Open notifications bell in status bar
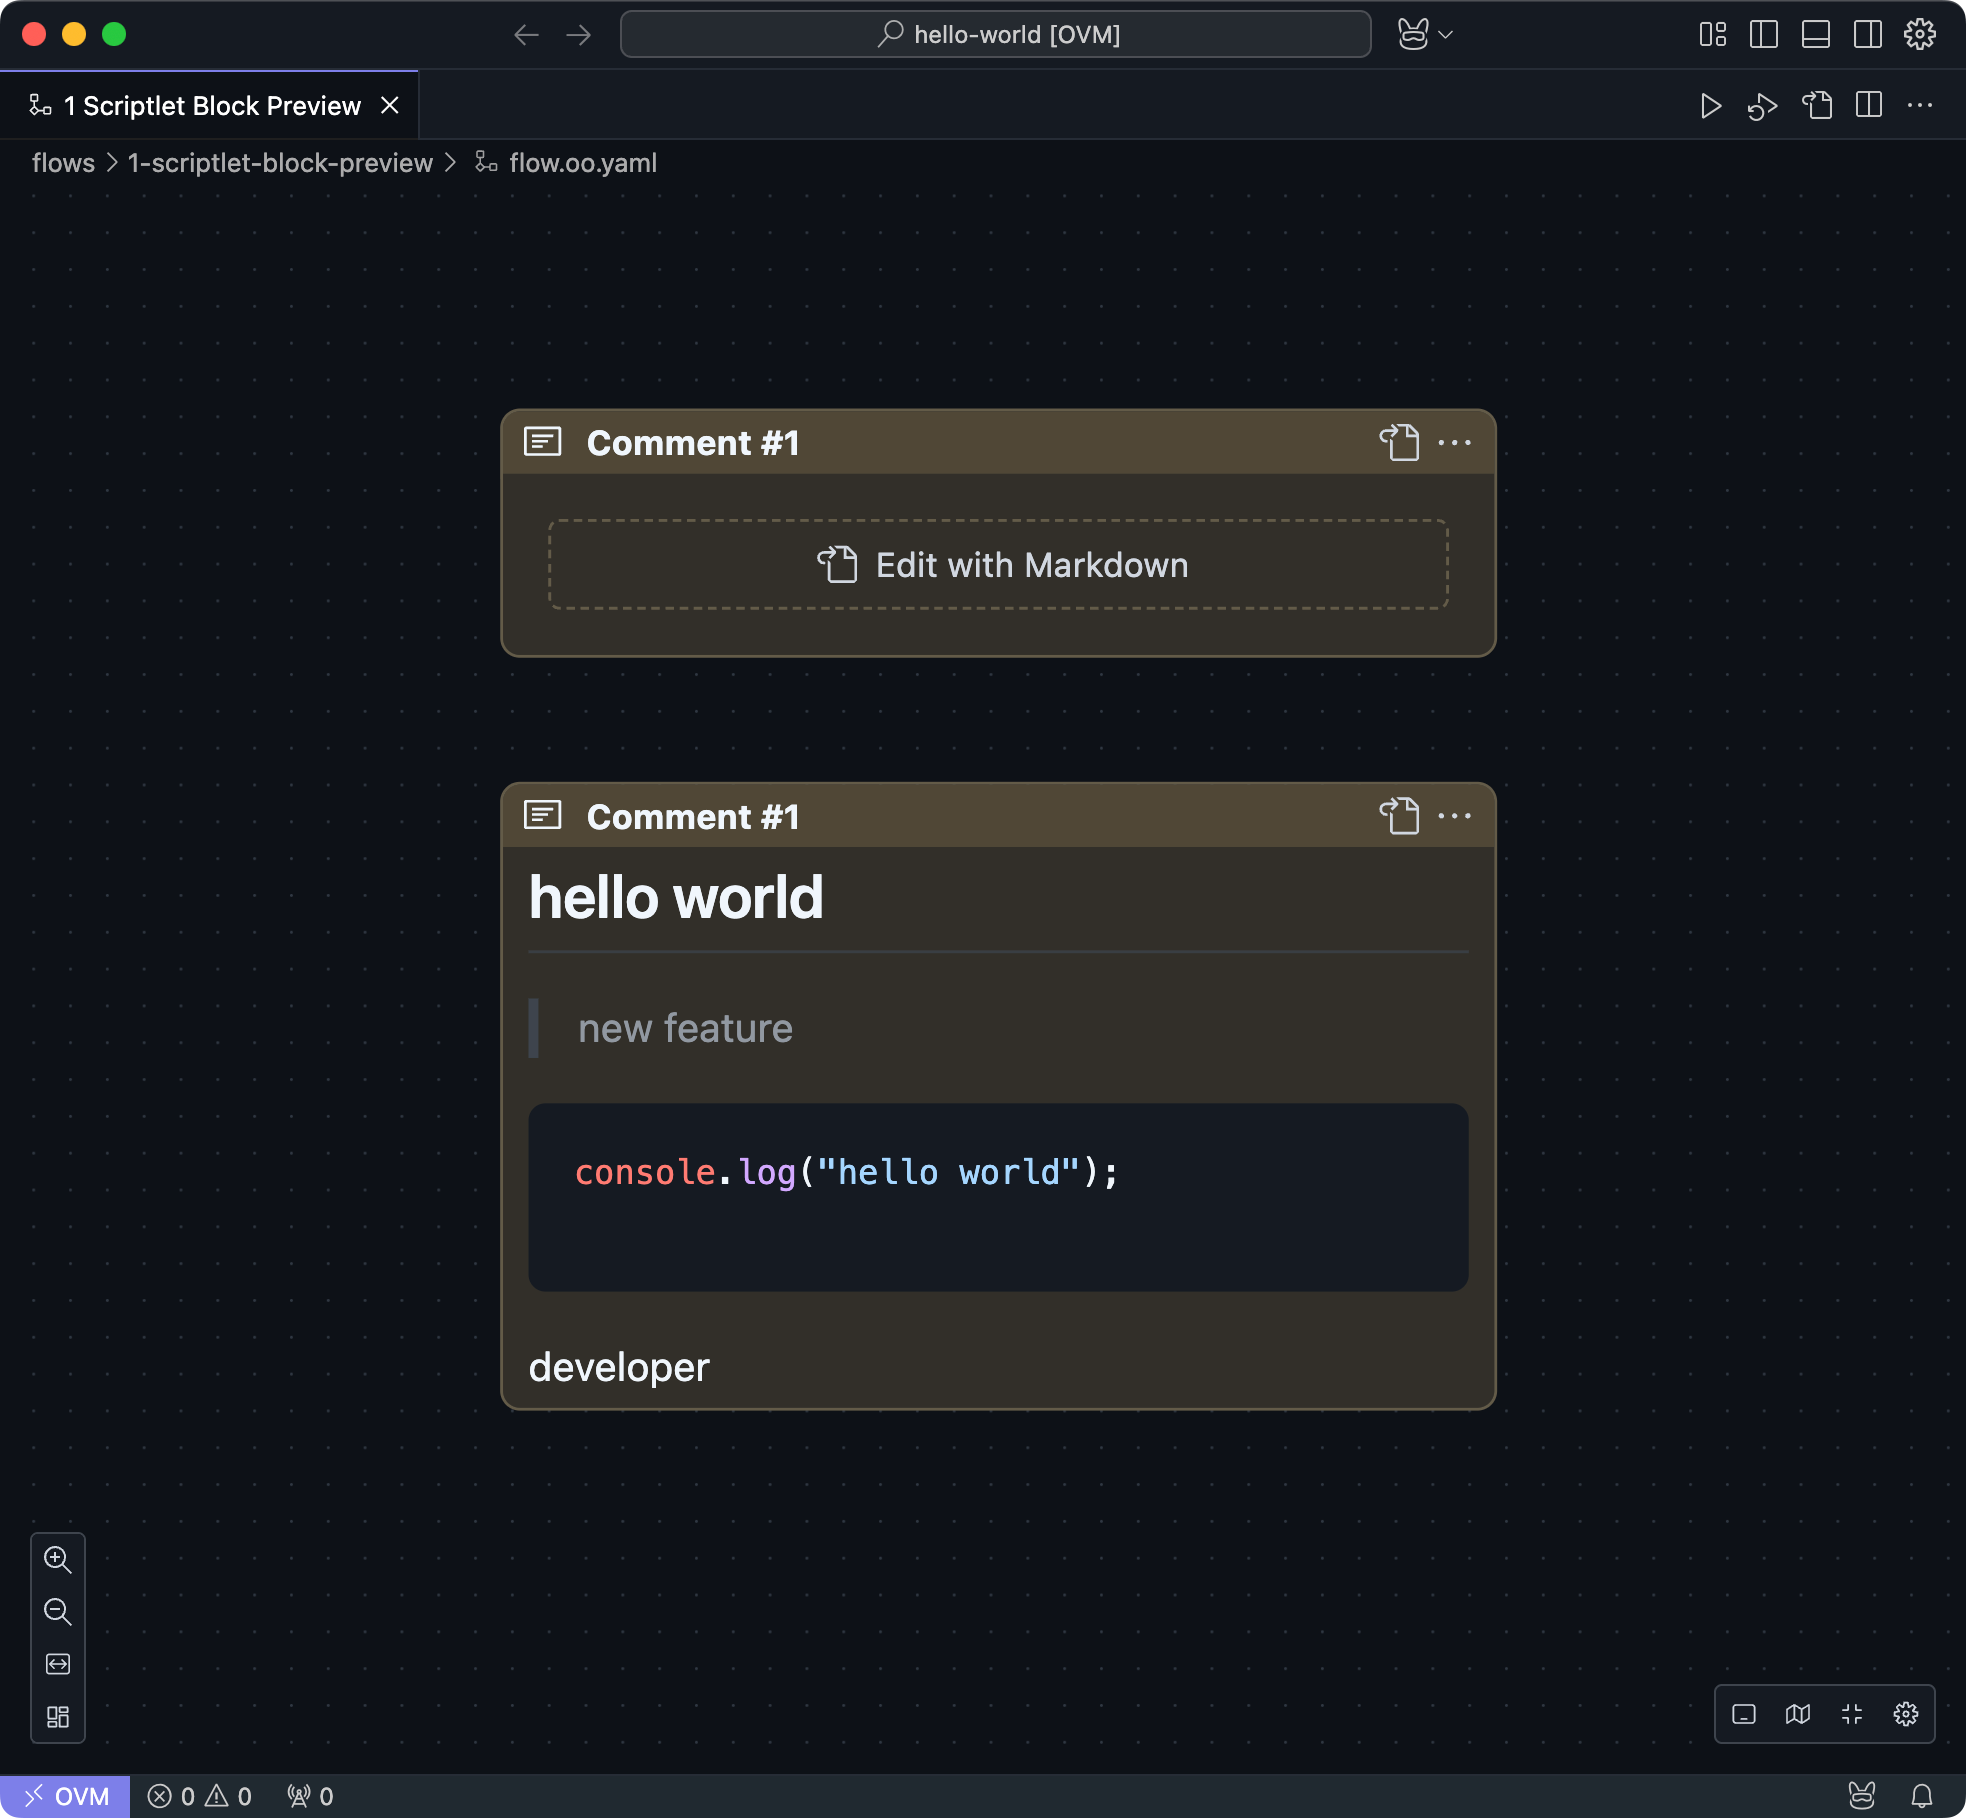Screen dimensions: 1966x1818 tap(1921, 1797)
